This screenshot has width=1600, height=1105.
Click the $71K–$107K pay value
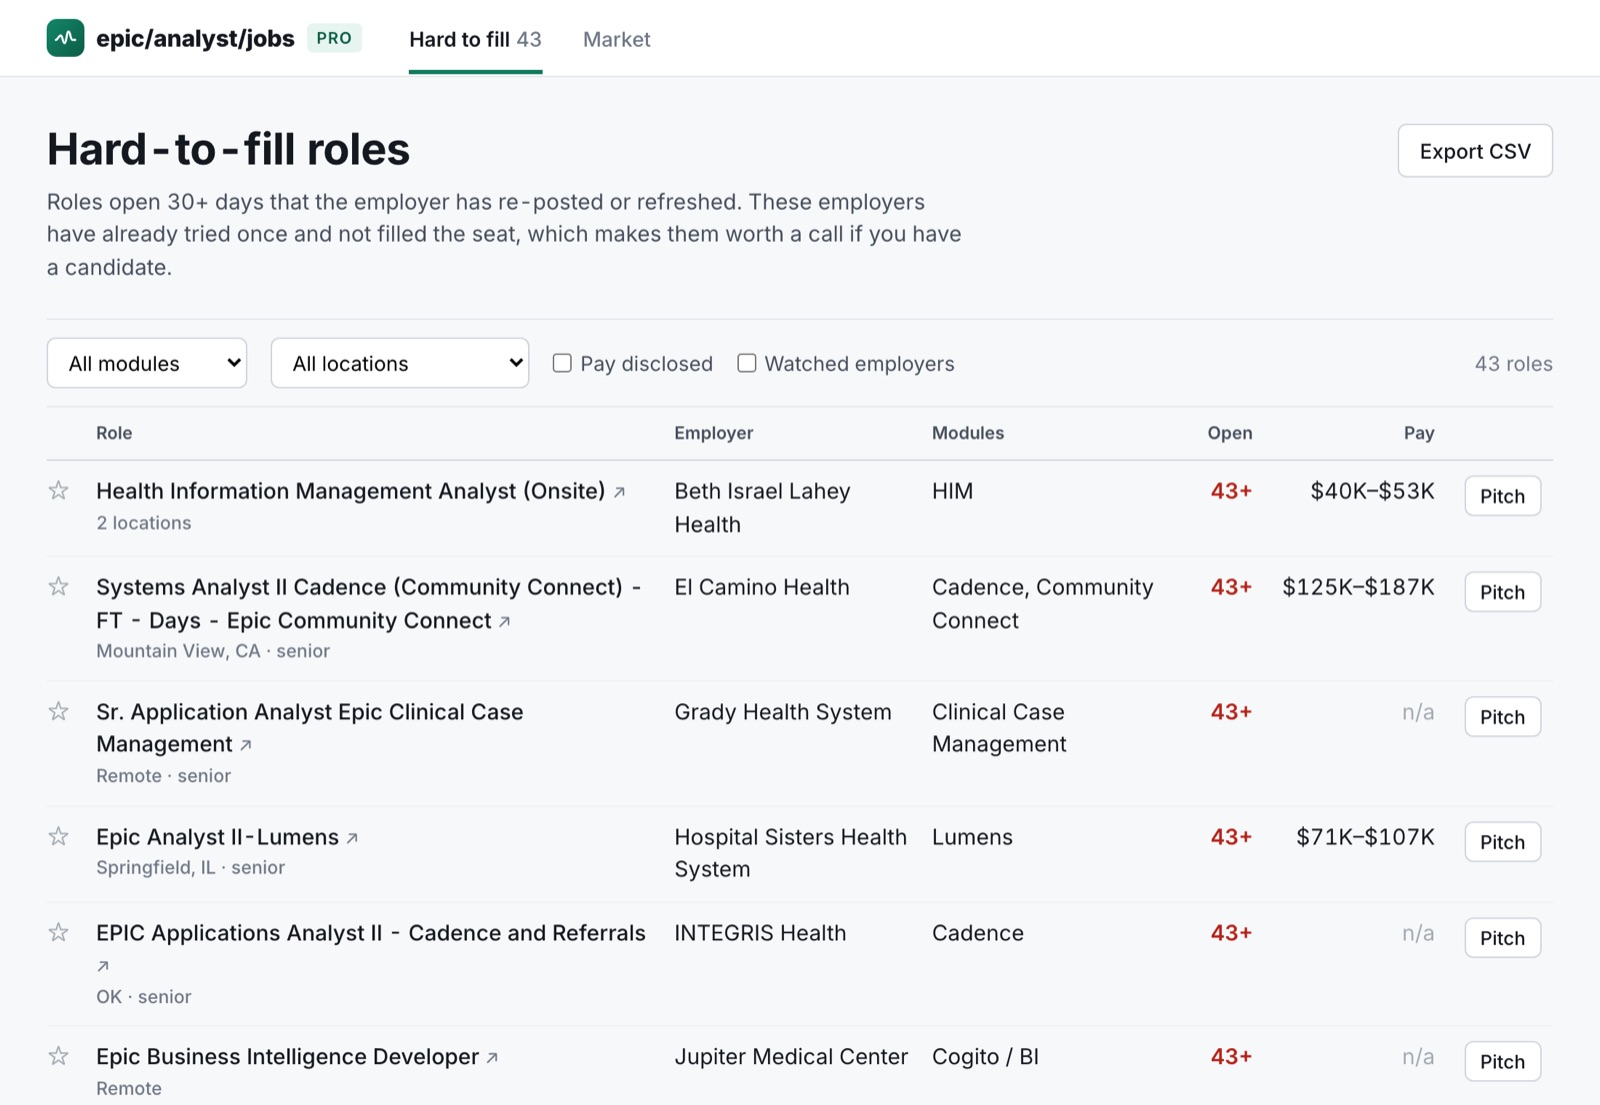[x=1365, y=837]
